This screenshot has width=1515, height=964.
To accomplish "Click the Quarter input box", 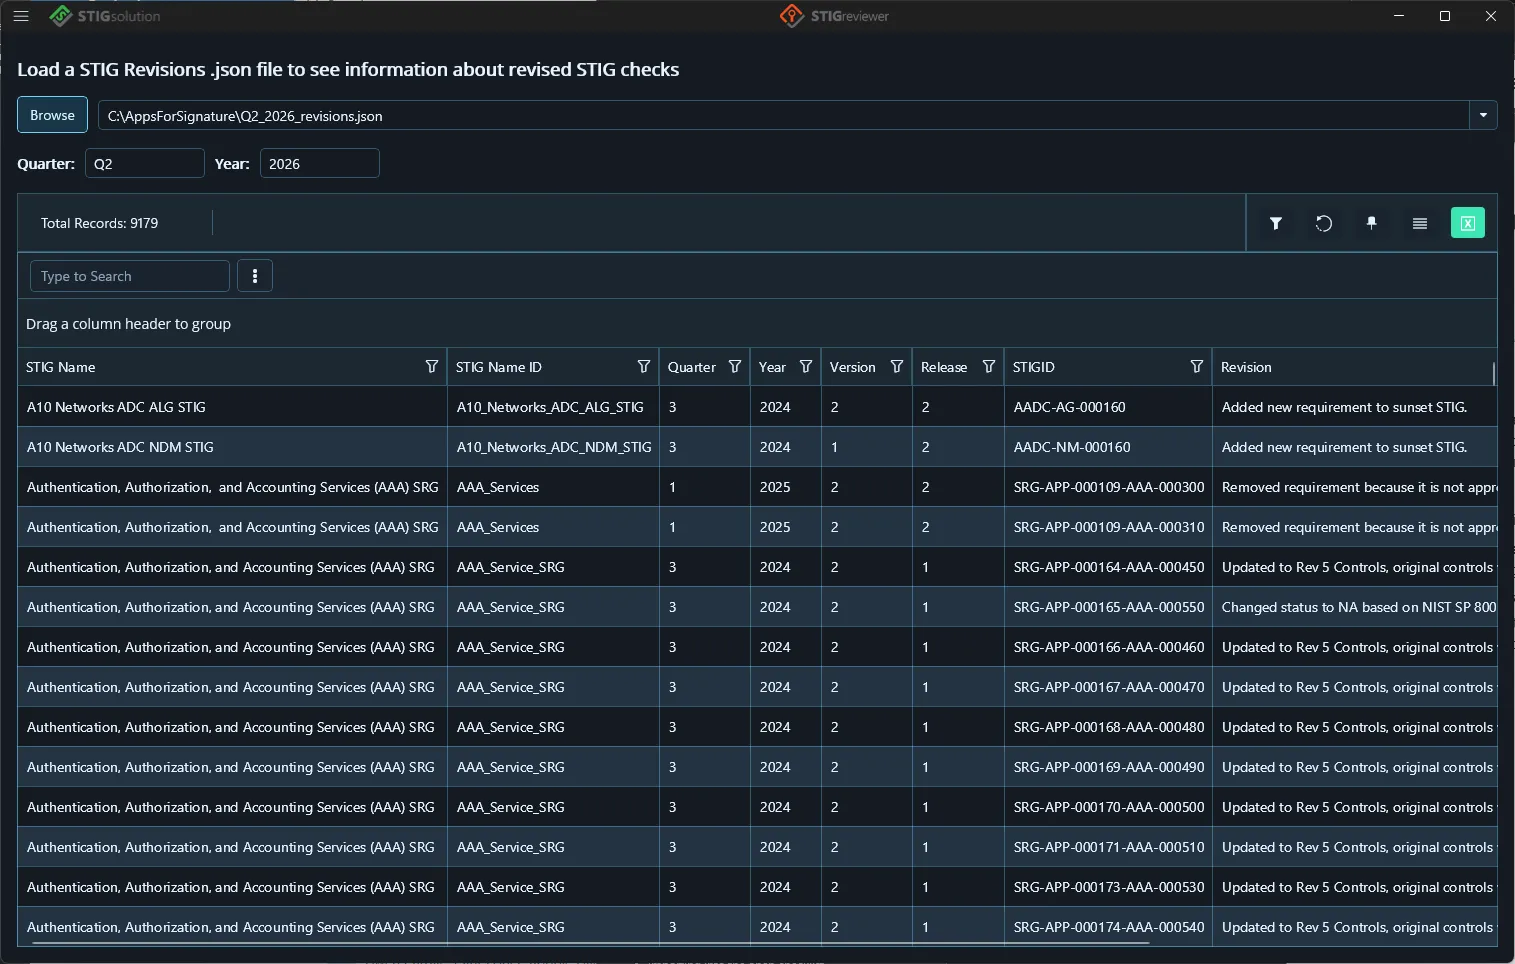I will [x=145, y=163].
